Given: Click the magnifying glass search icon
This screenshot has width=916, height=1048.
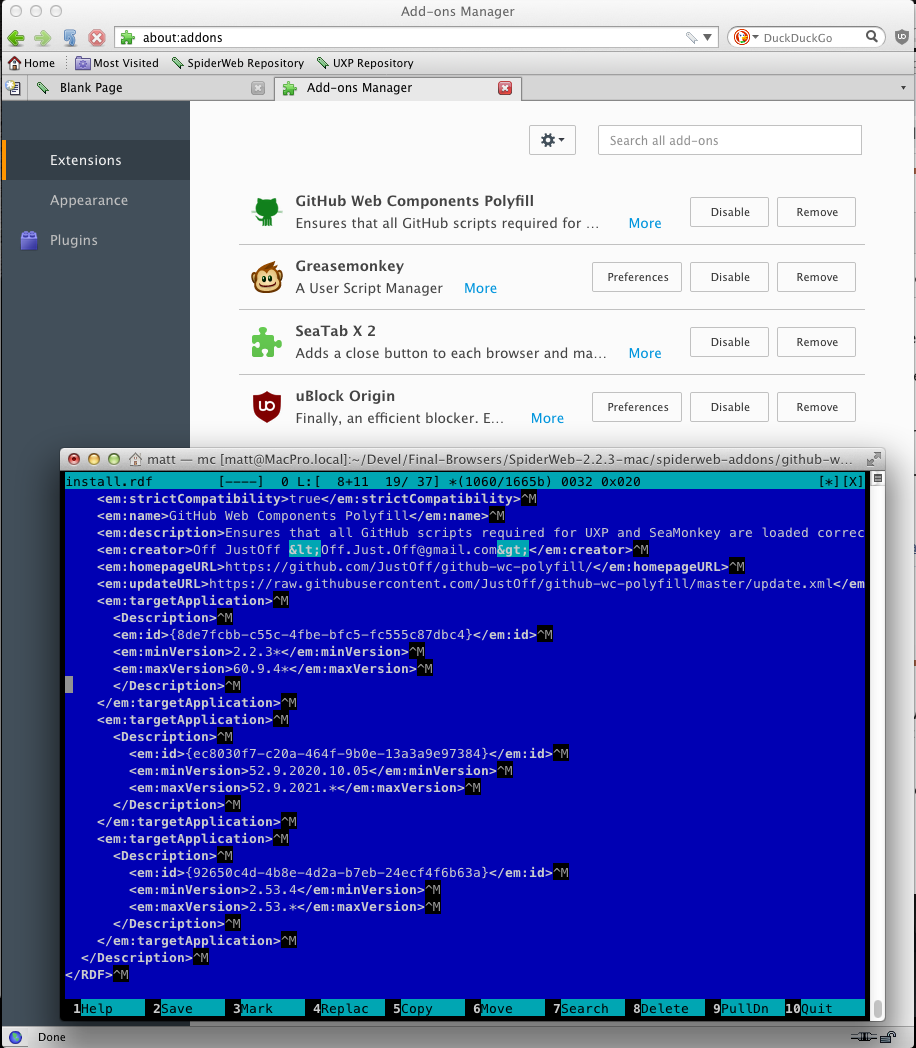Looking at the screenshot, I should tap(872, 37).
